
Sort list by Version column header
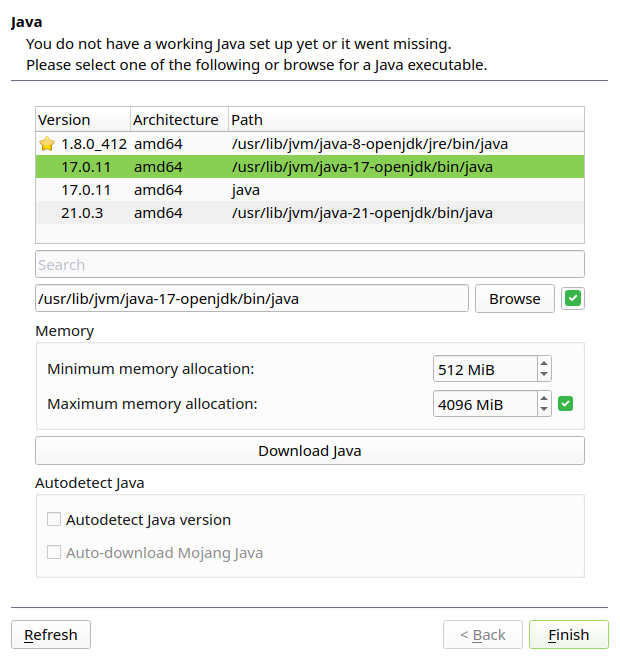tap(82, 120)
